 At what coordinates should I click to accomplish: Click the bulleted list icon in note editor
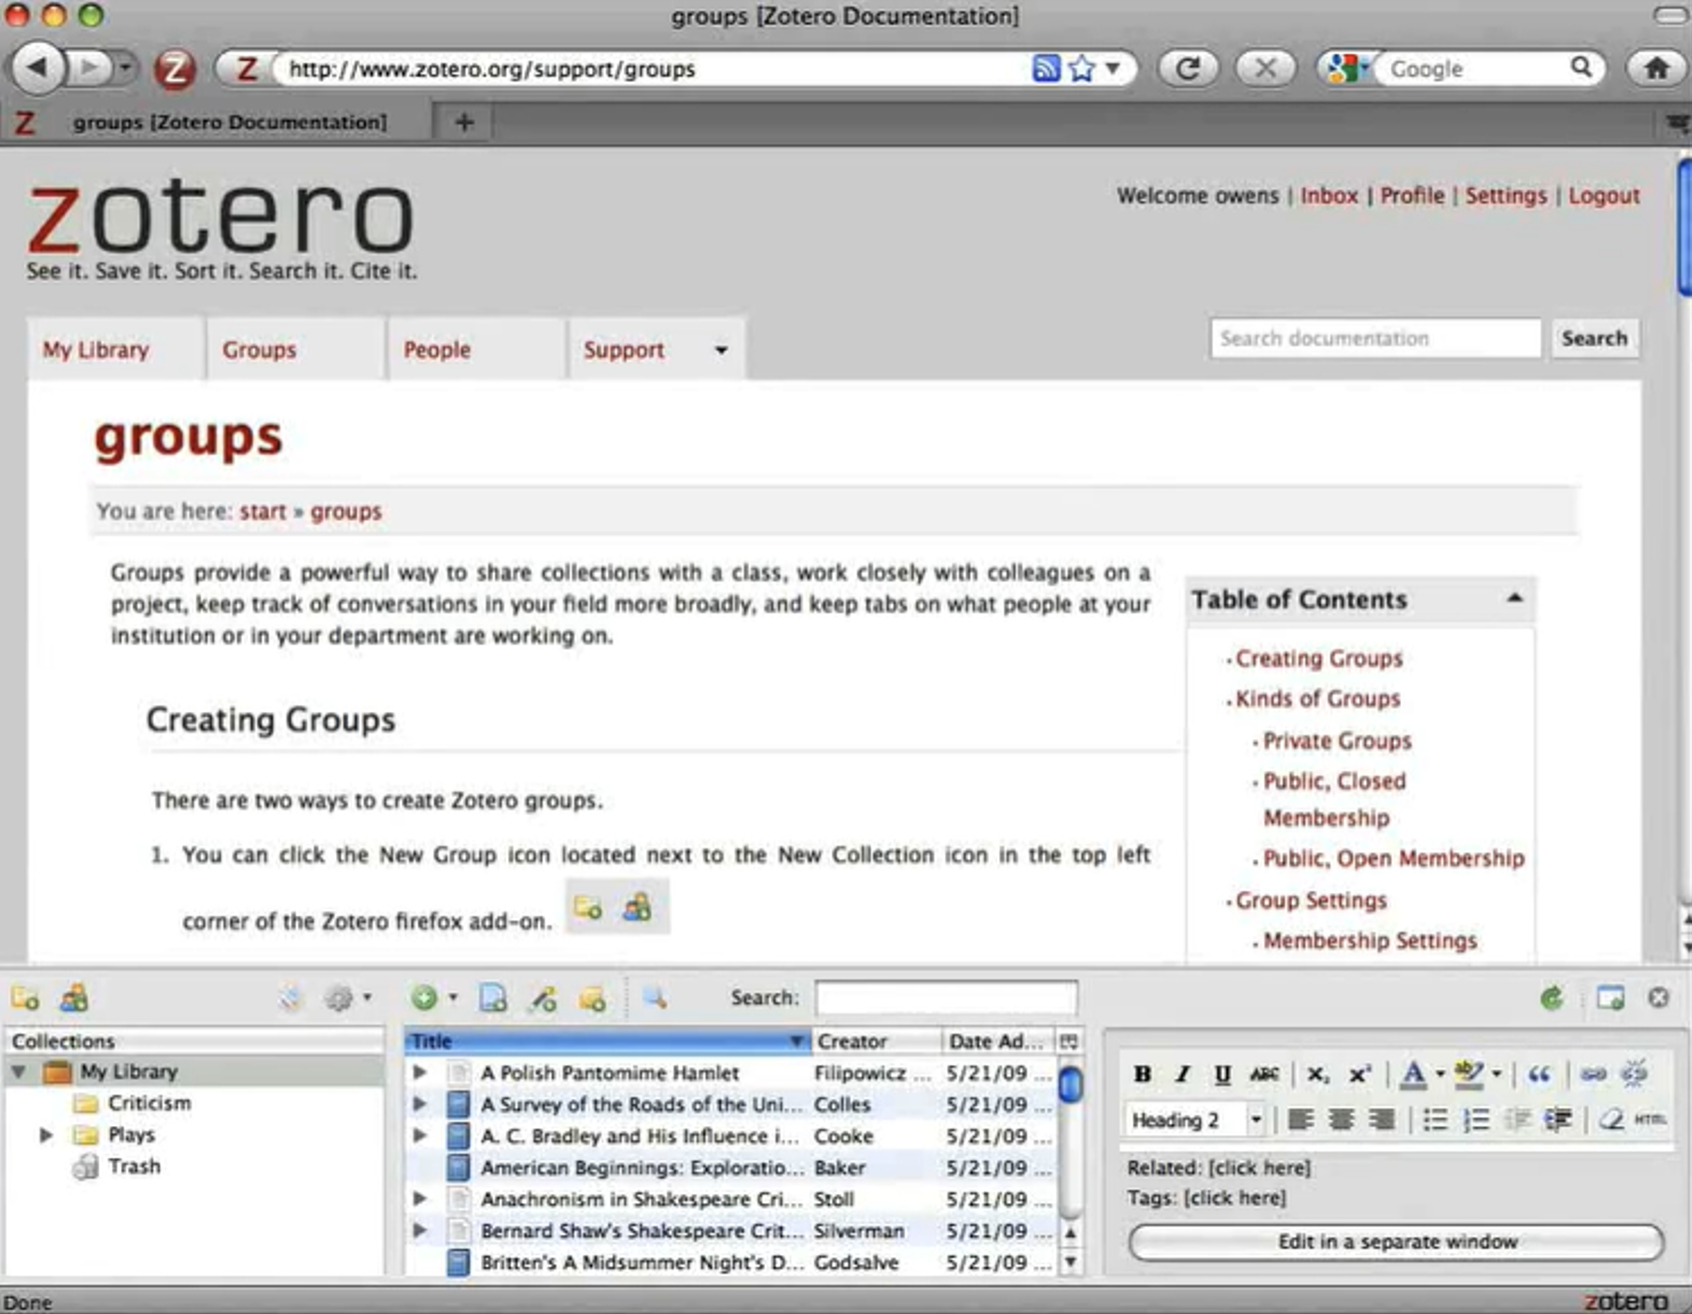pyautogui.click(x=1435, y=1120)
